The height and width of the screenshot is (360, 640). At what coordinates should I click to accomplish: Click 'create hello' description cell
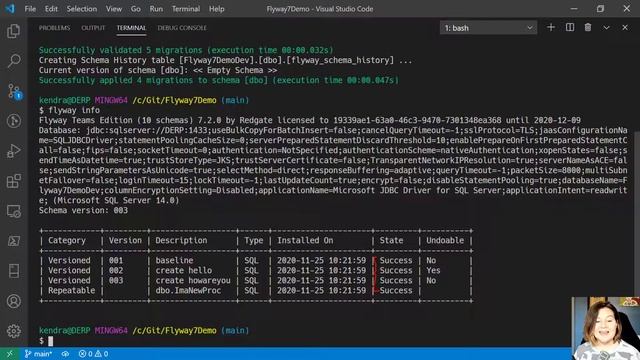pos(184,271)
